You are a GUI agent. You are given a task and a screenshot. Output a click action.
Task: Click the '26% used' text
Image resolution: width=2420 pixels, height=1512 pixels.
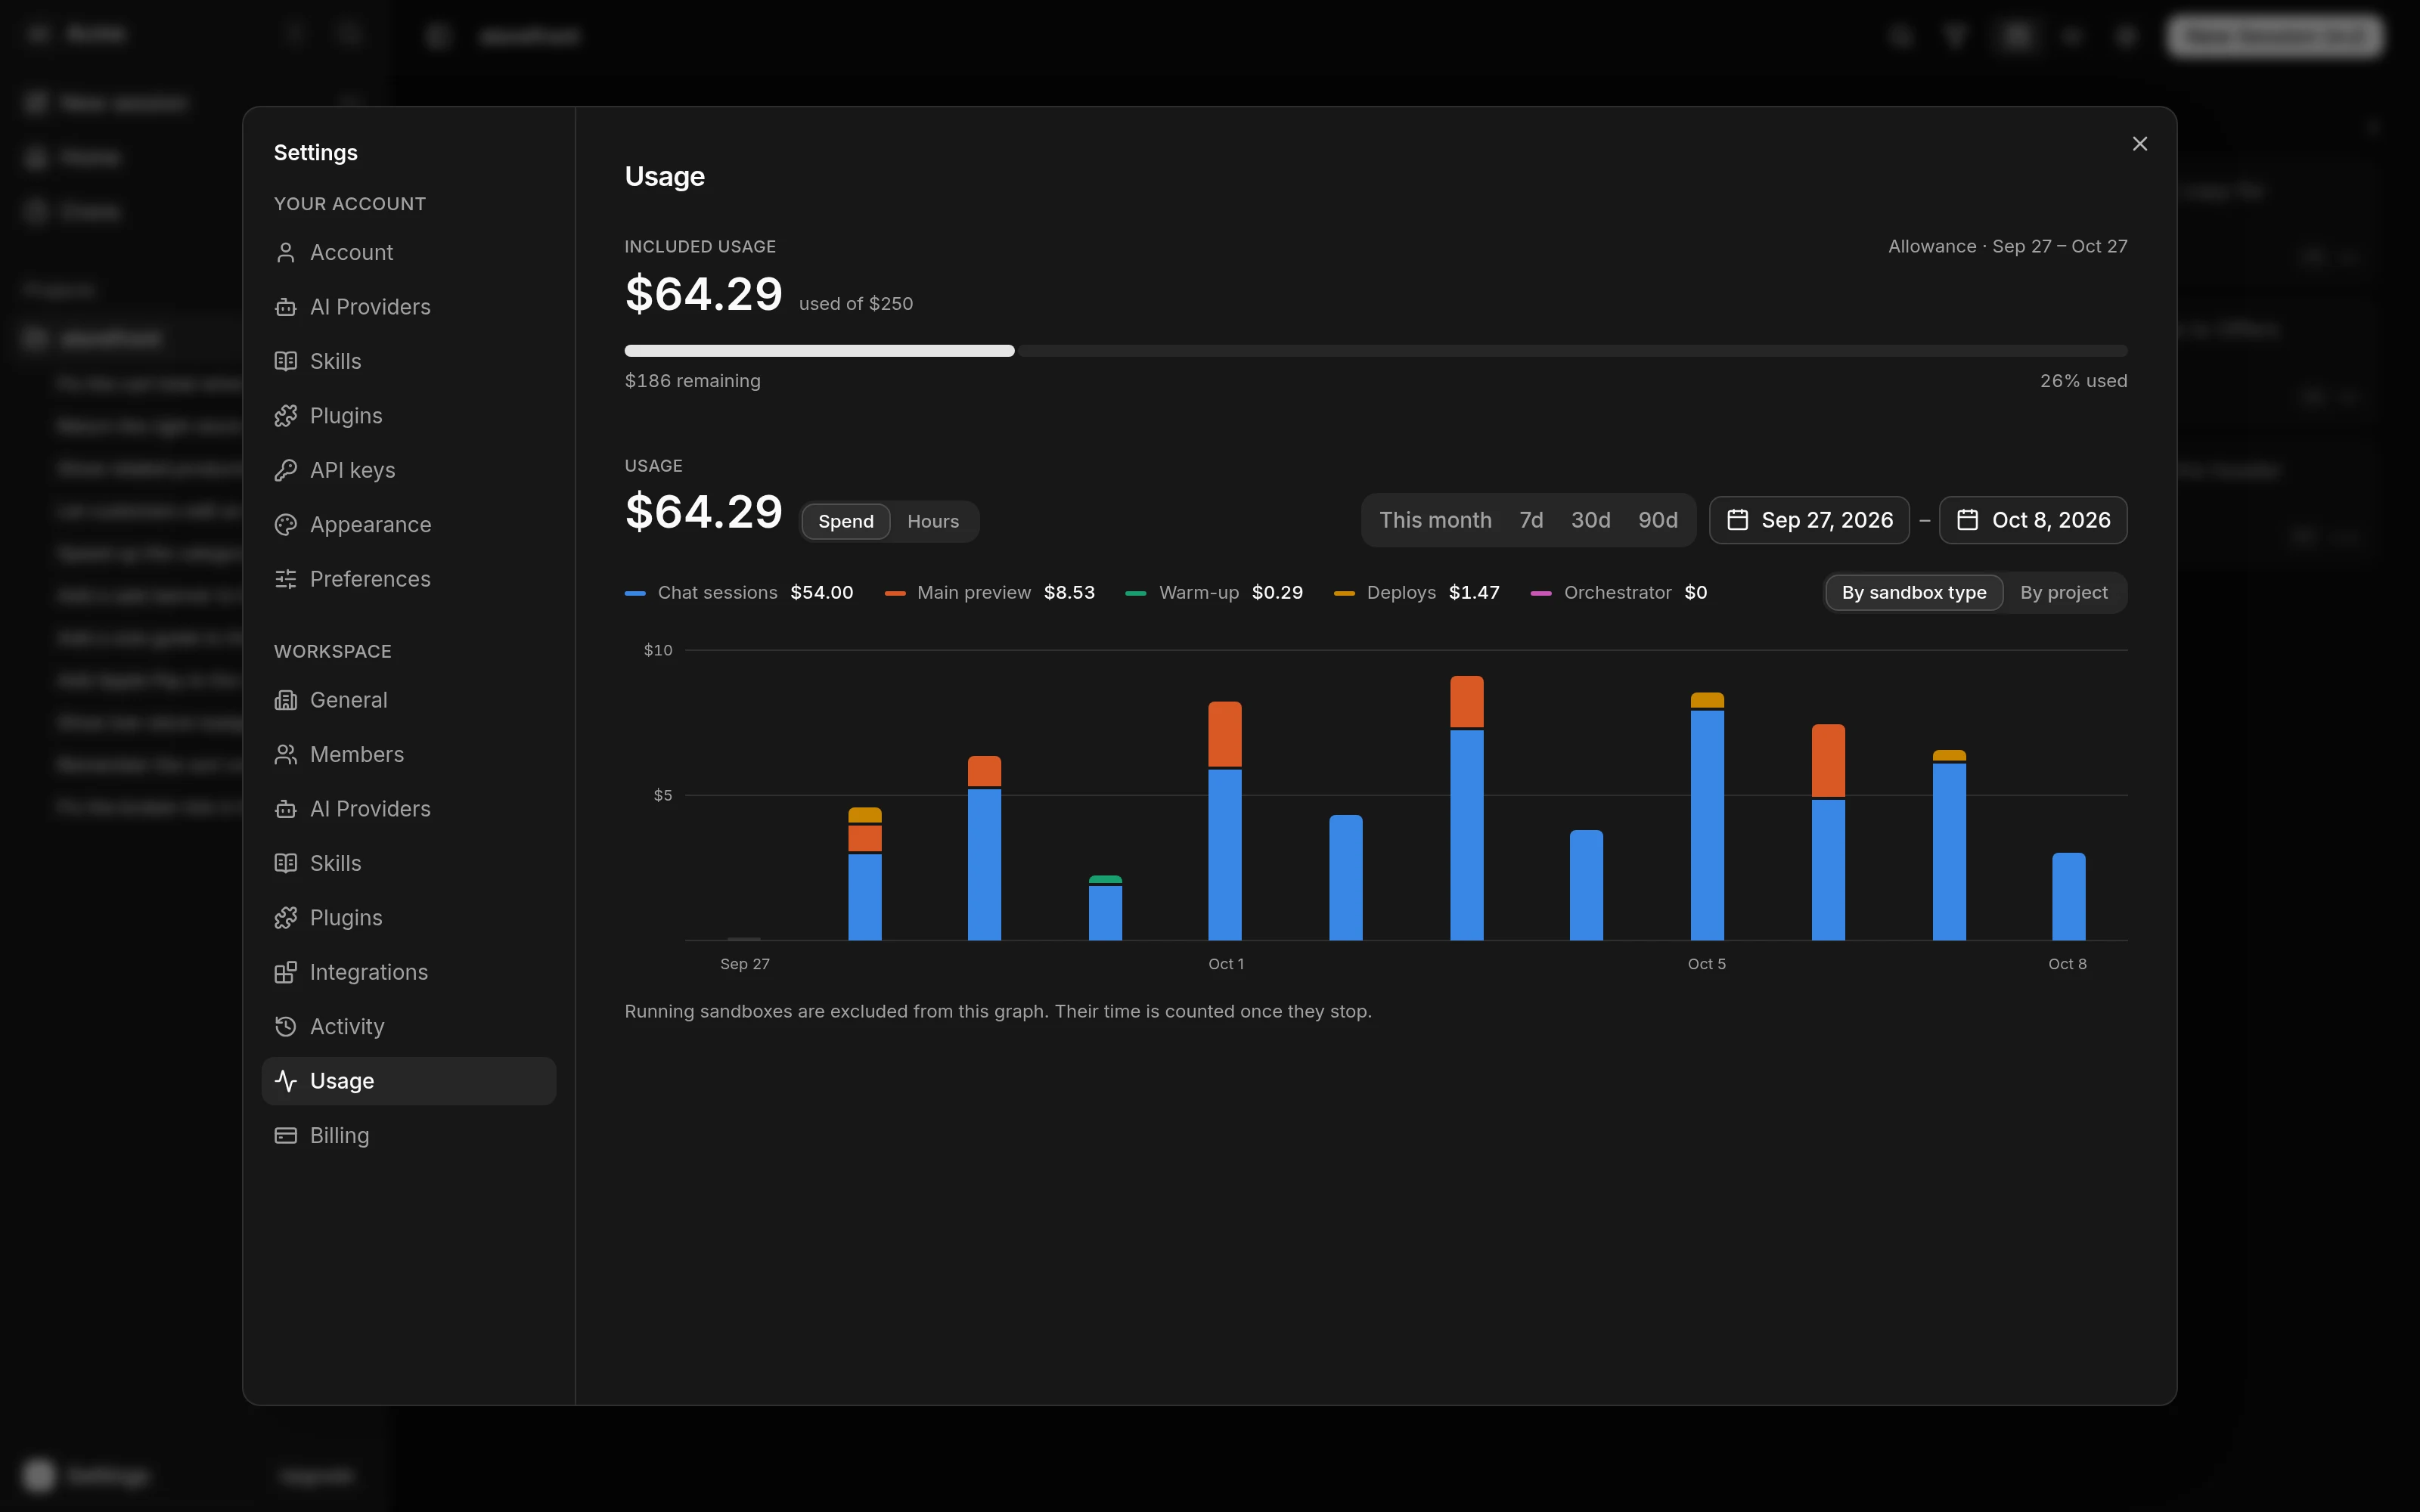2083,381
